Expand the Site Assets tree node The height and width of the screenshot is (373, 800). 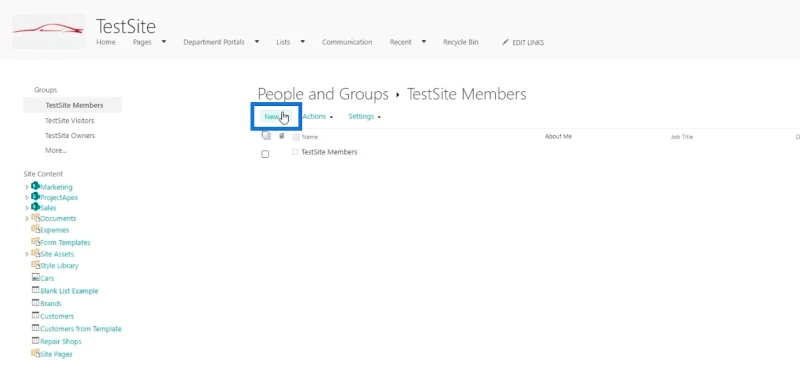click(27, 254)
